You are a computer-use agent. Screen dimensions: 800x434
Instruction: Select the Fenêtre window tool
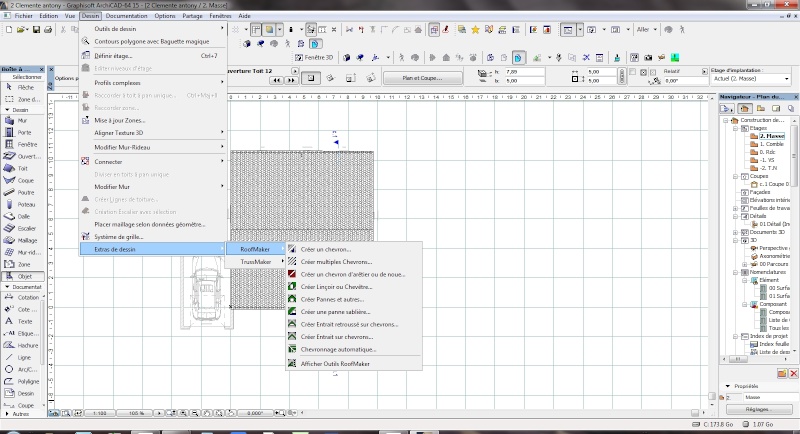(22, 145)
